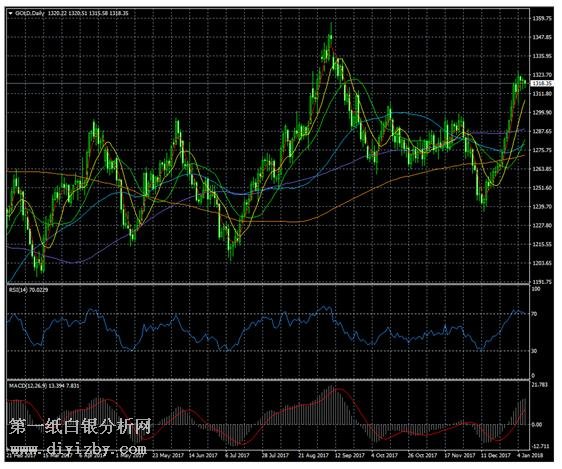This screenshot has height=469, width=562.
Task: Click the 26 Oct 2017 date label
Action: (x=422, y=455)
